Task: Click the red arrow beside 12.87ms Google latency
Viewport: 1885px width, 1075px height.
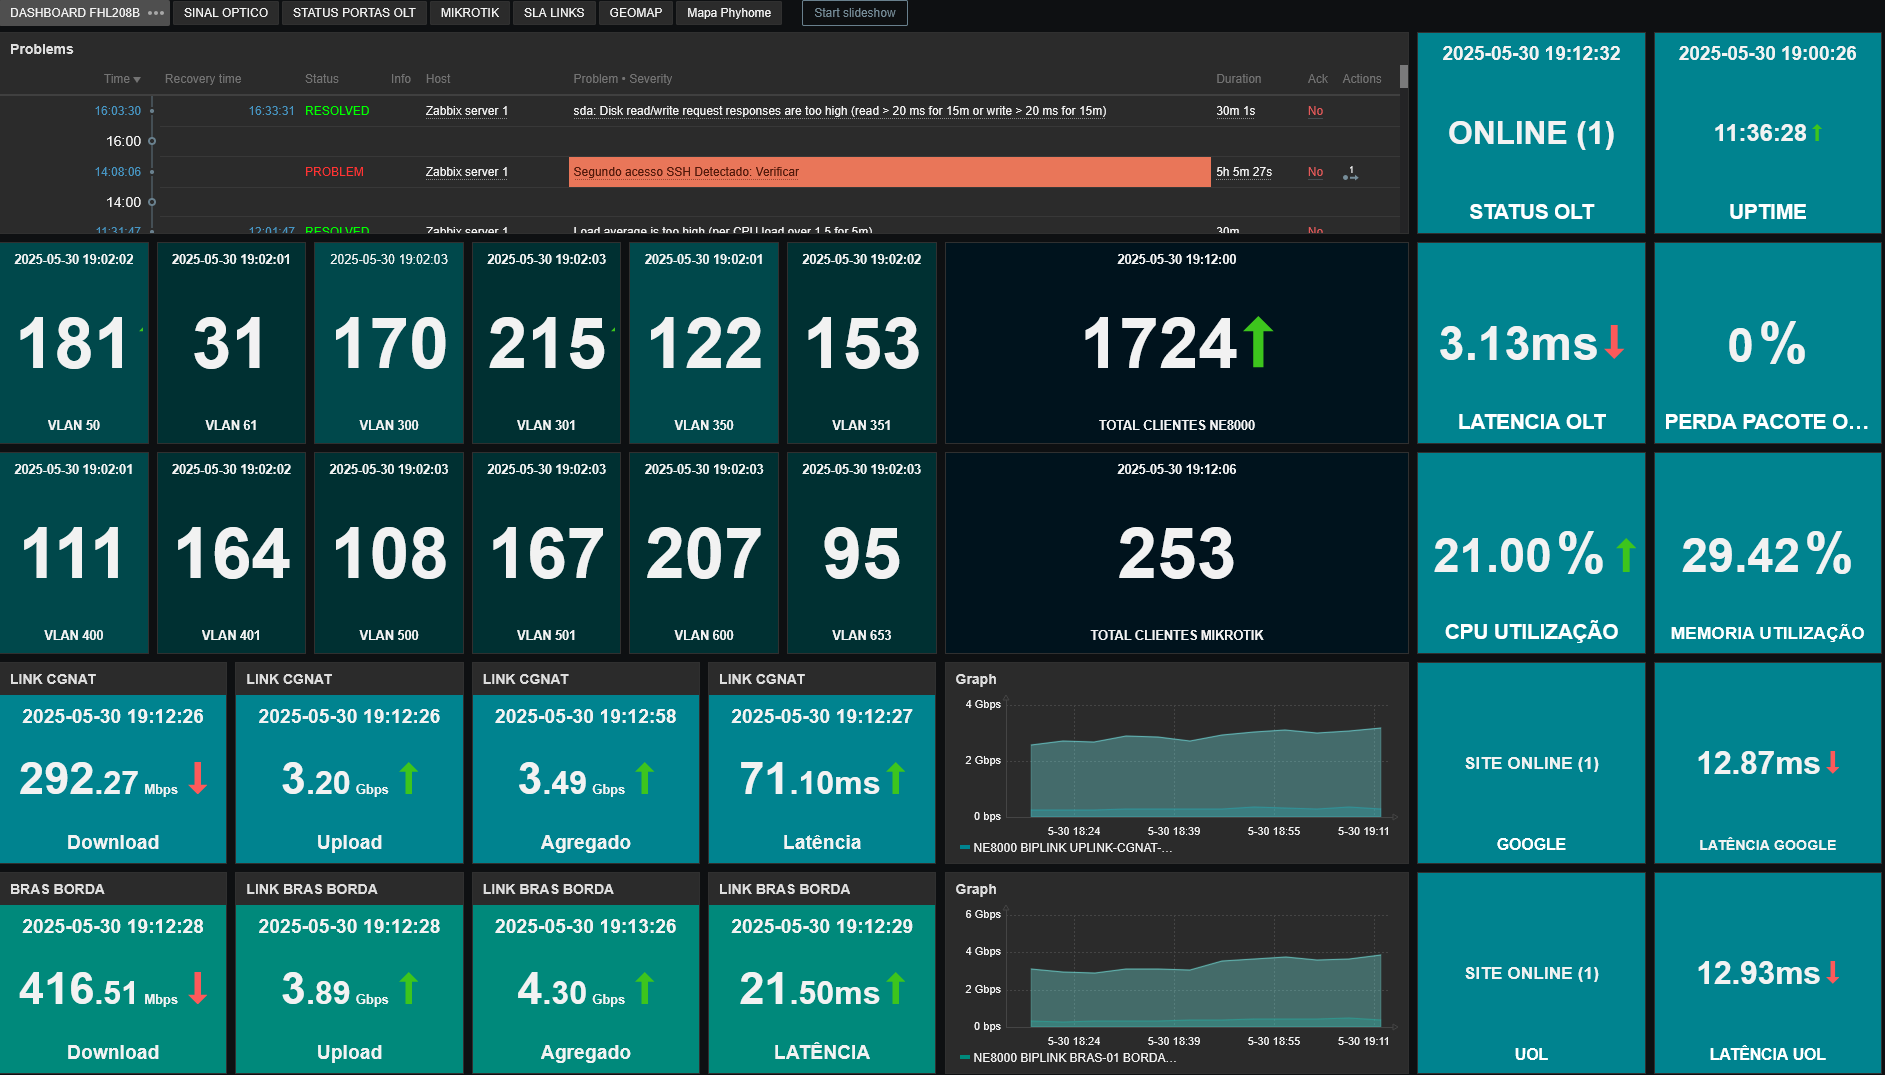Action: tap(1832, 763)
